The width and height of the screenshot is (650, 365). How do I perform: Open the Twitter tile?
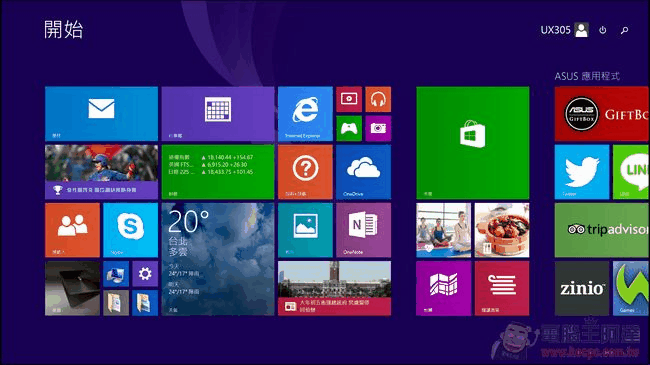(582, 172)
